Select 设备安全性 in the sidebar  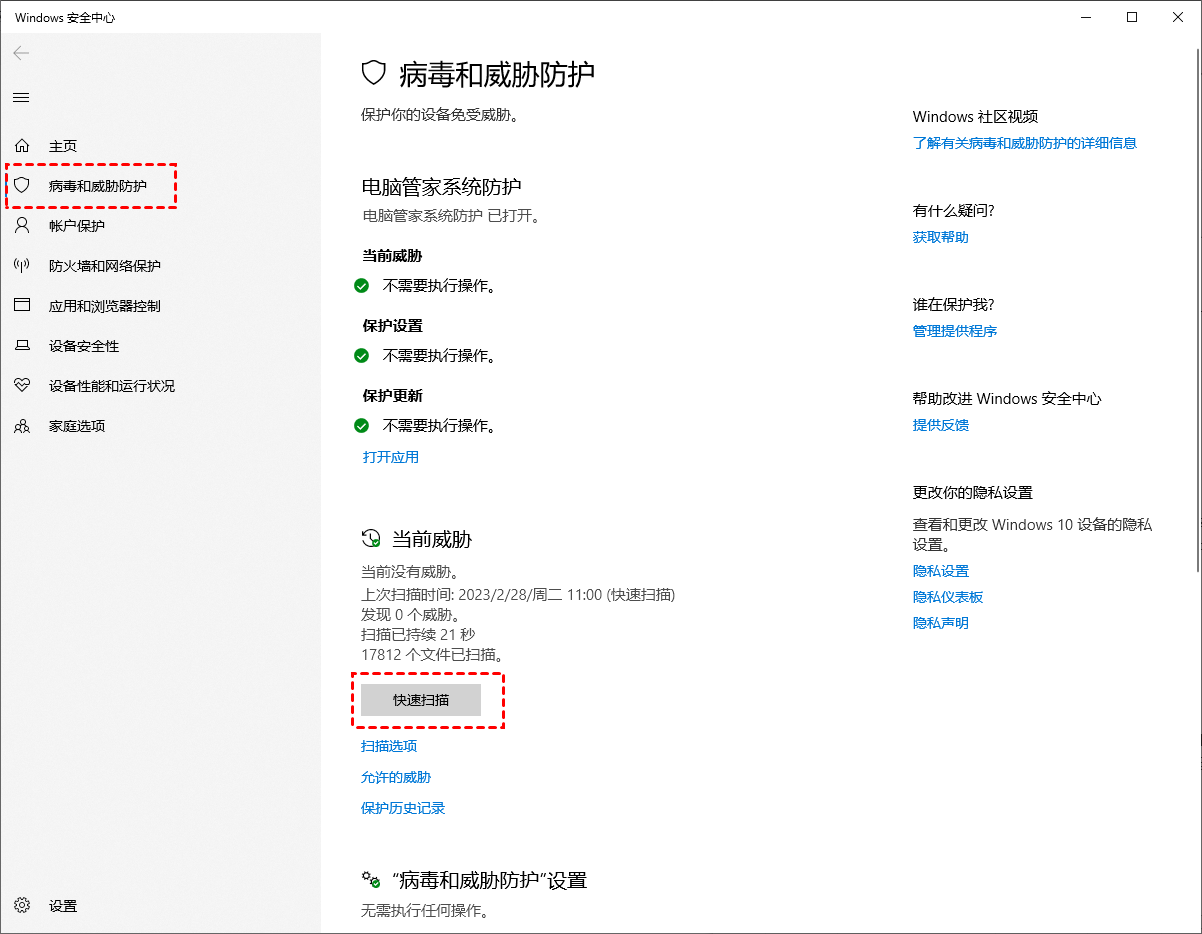click(x=84, y=346)
